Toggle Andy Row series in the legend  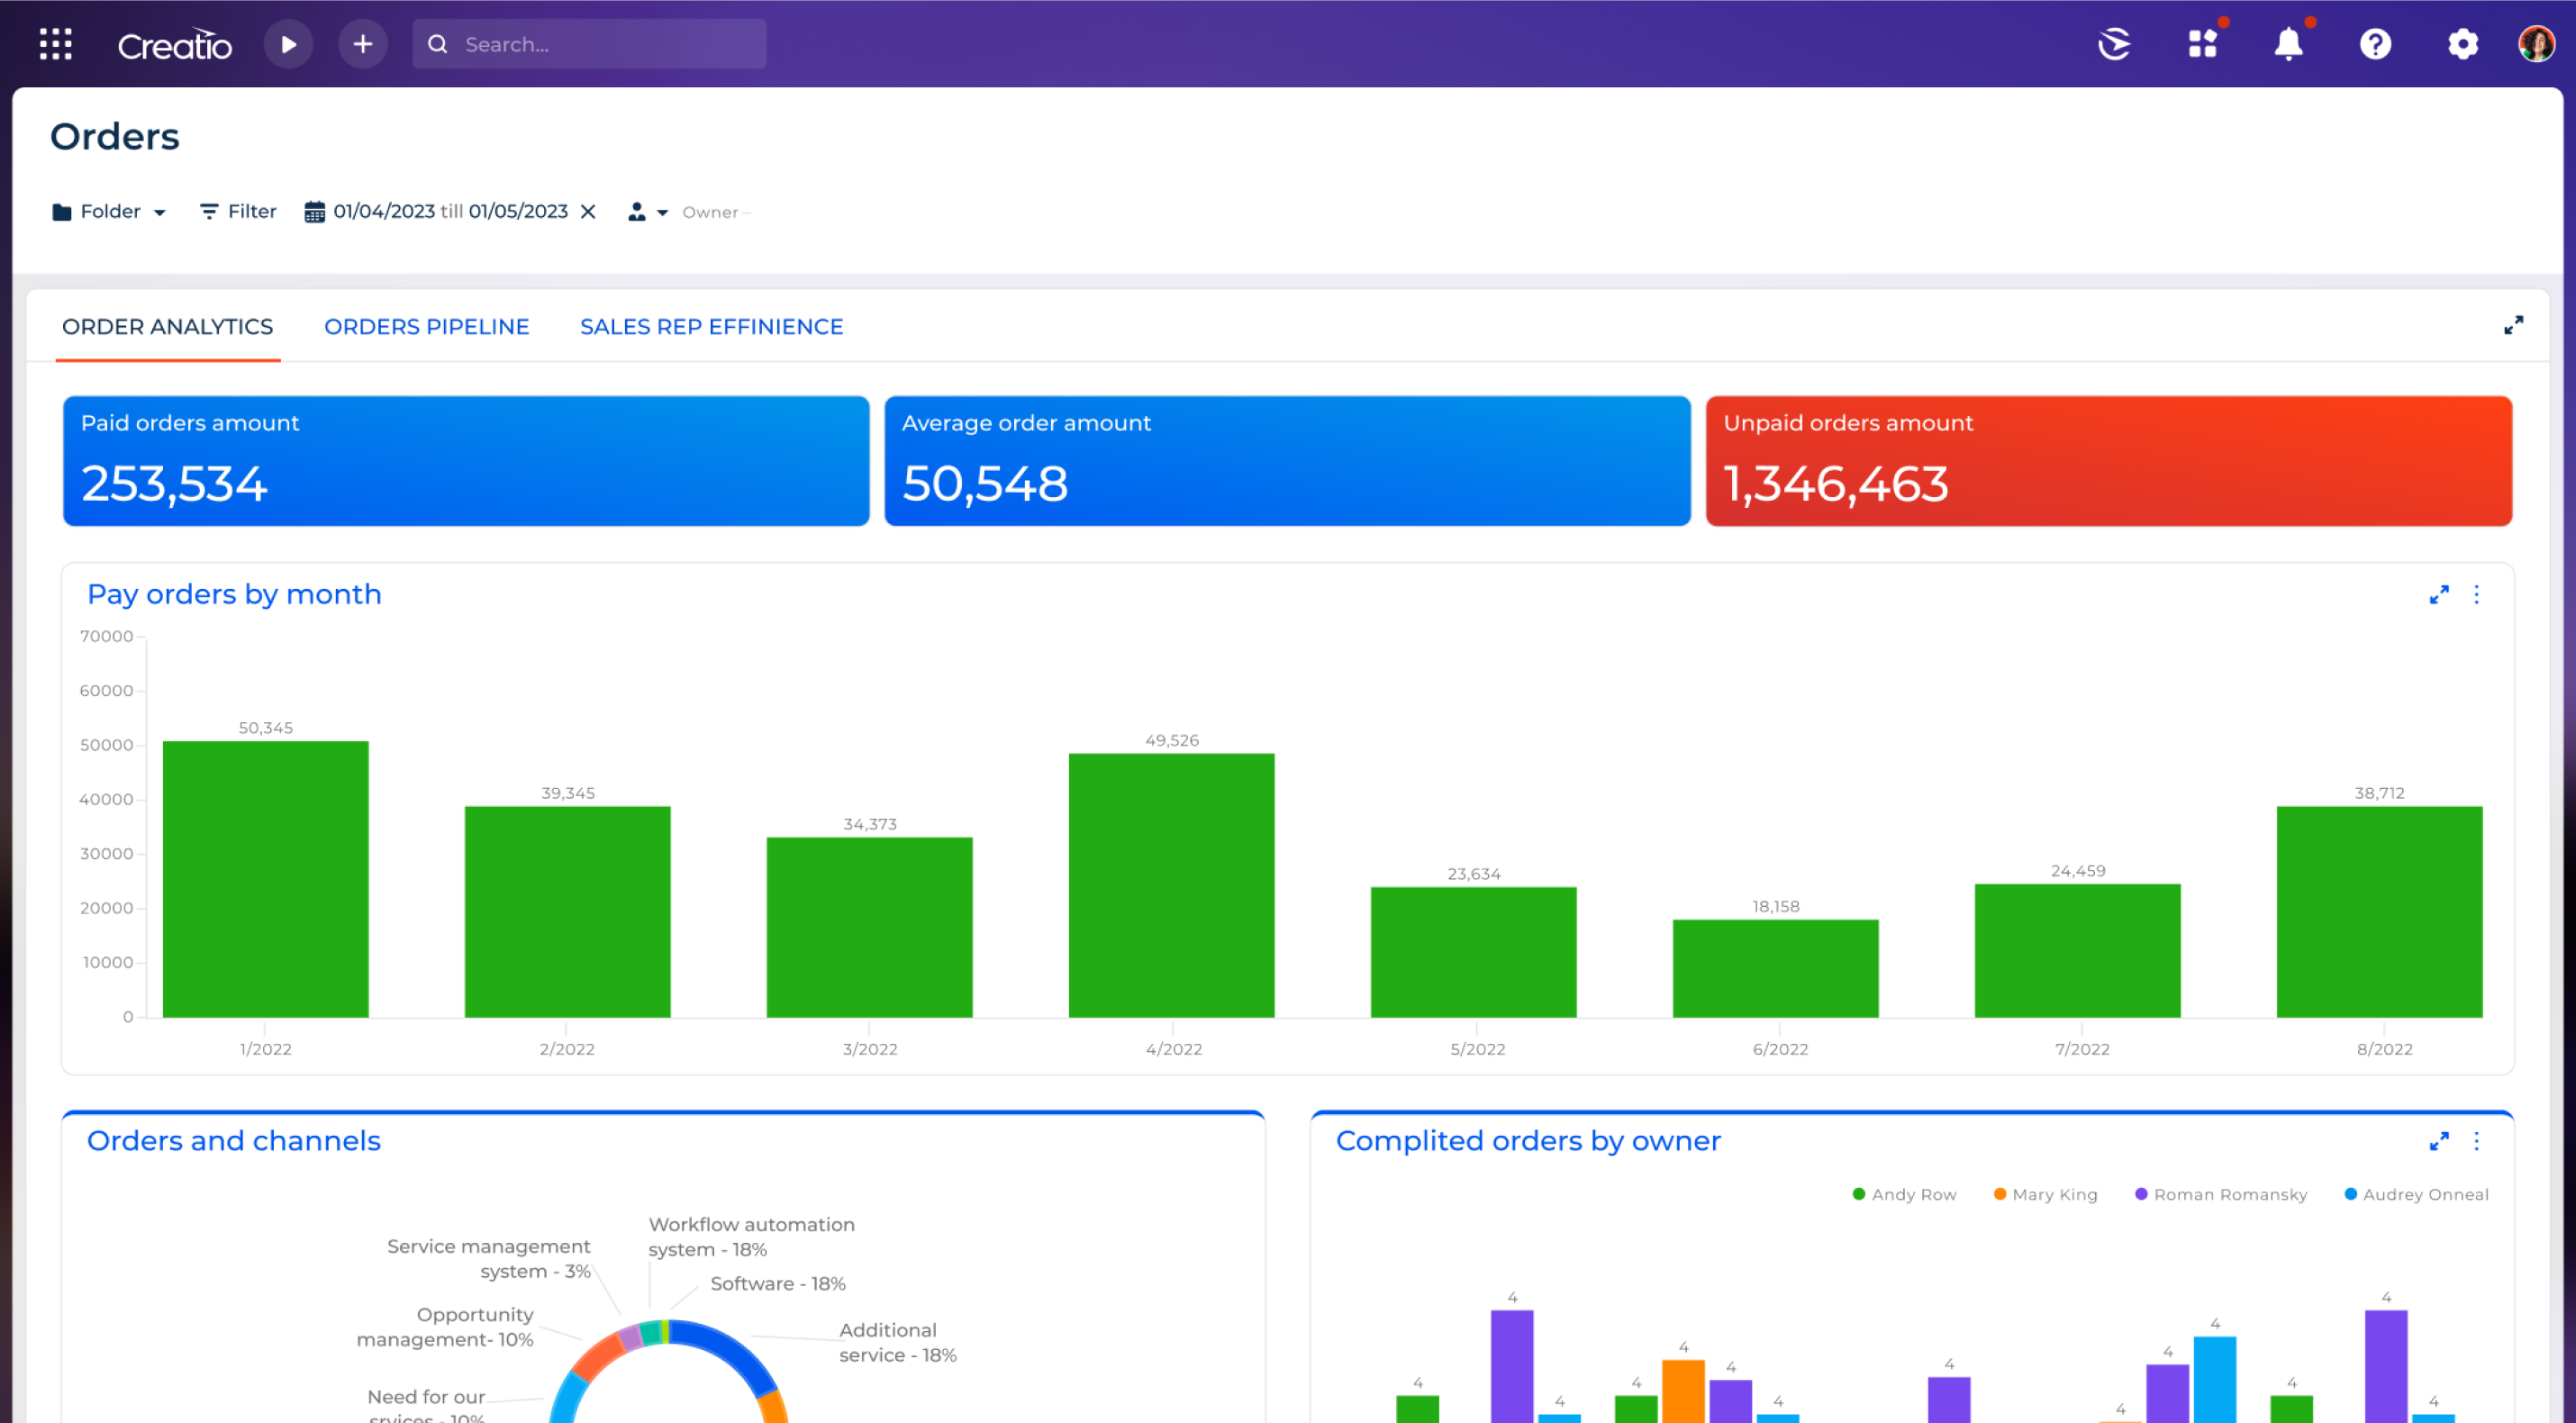1903,1194
